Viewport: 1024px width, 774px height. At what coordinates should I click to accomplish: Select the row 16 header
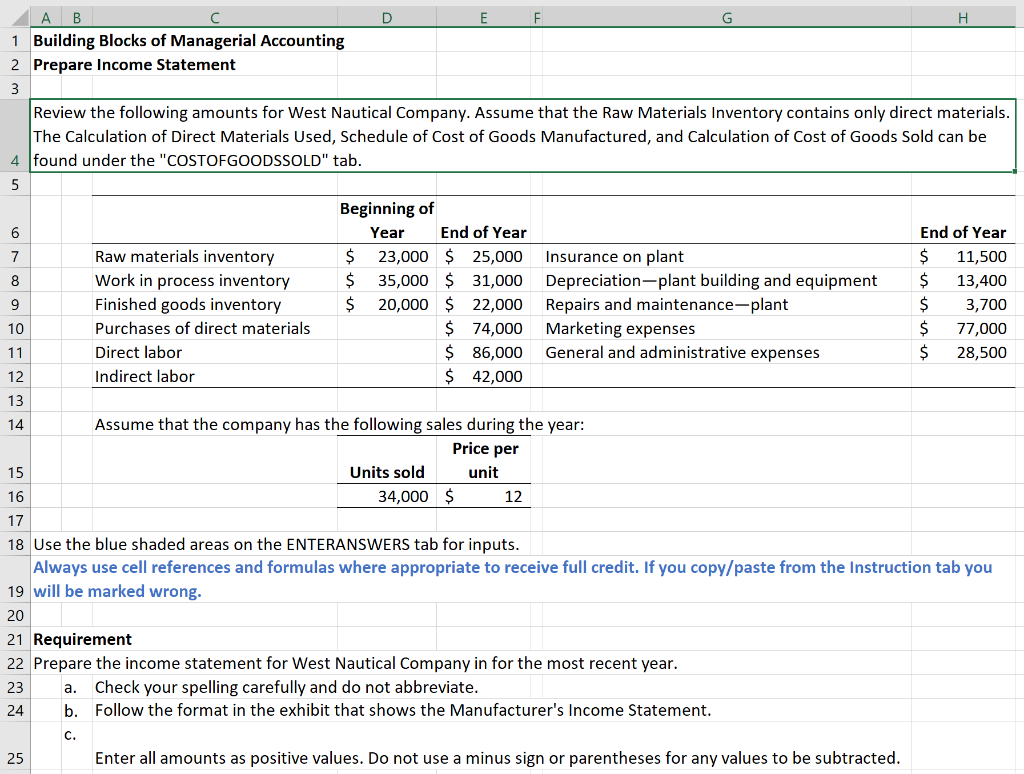15,496
